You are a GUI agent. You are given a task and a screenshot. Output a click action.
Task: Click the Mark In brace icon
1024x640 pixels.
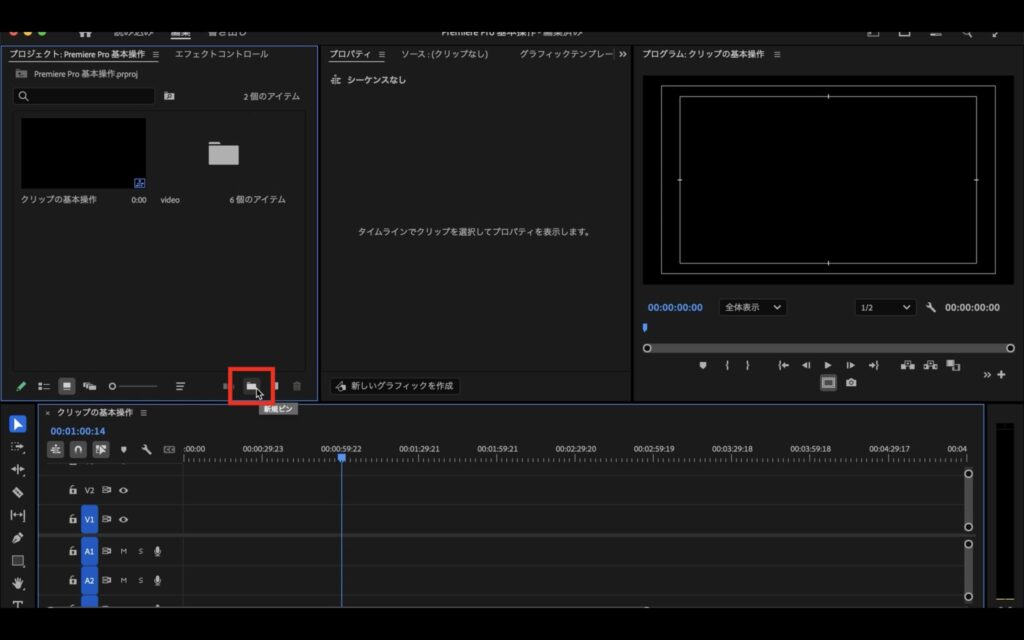727,365
